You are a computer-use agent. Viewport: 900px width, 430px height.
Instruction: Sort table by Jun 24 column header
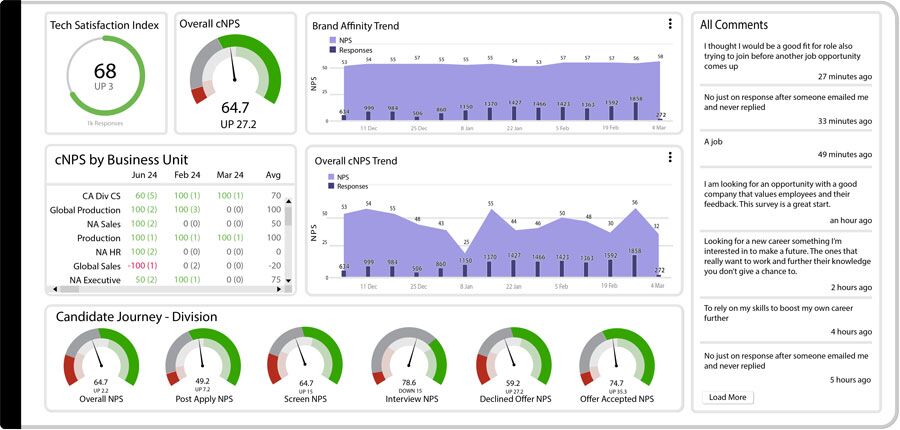pos(144,175)
